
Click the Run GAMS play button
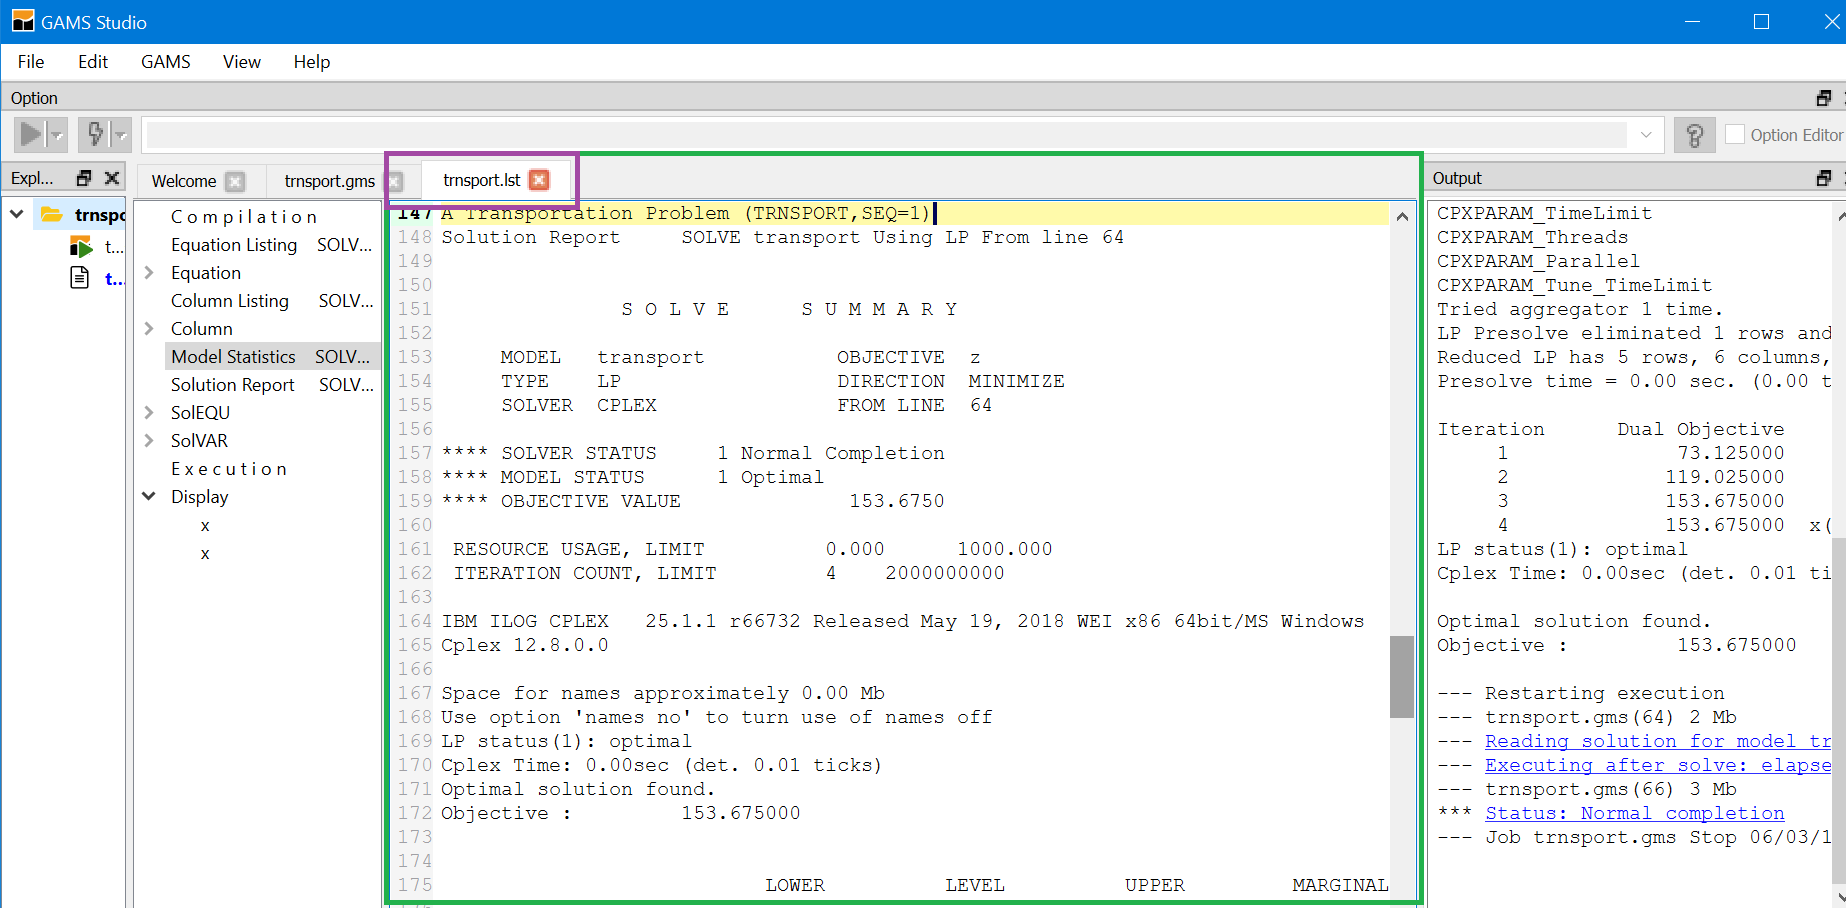(31, 134)
